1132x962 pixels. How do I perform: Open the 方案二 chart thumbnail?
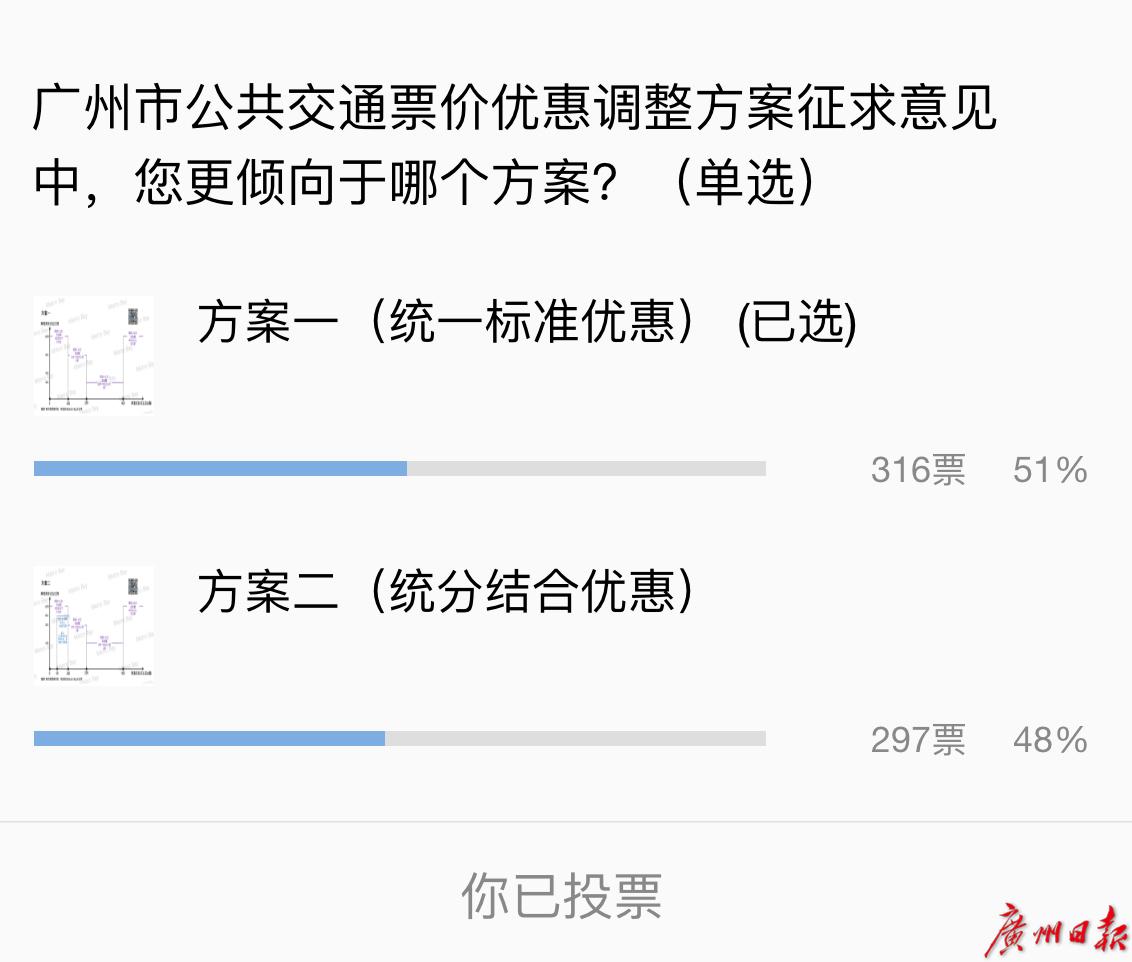point(93,625)
